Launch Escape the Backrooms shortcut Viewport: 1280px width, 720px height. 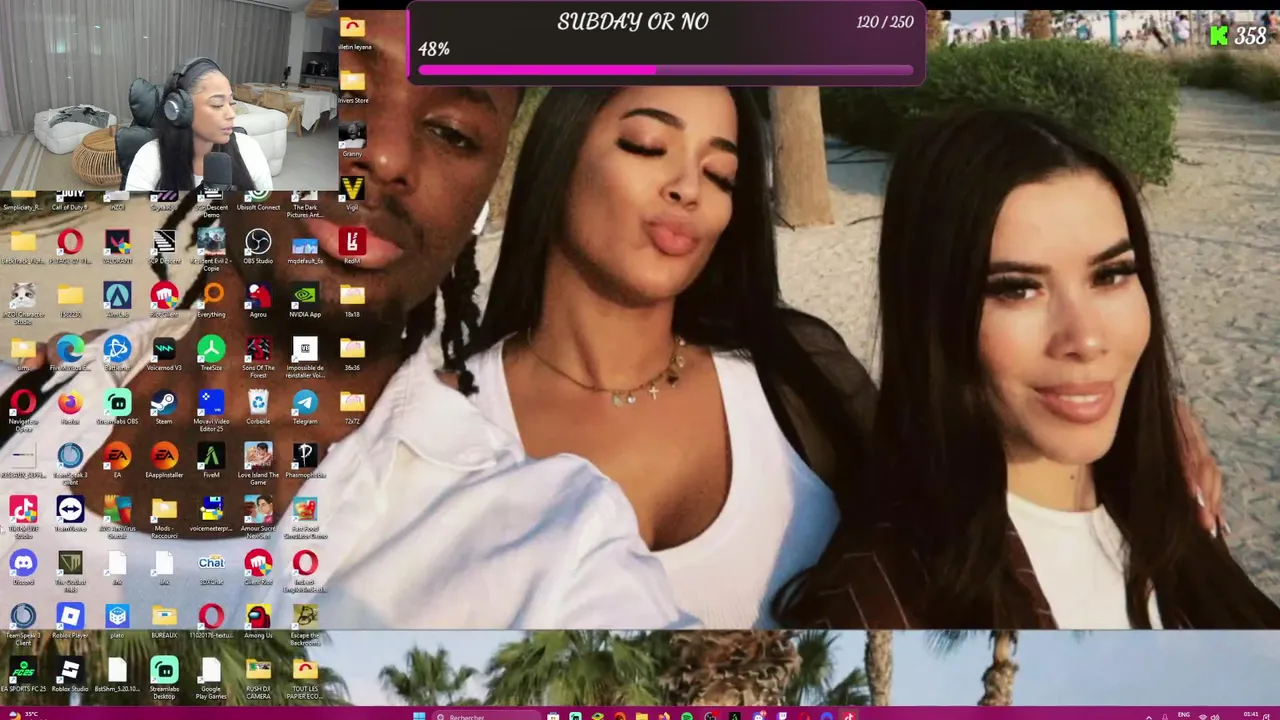pos(305,624)
